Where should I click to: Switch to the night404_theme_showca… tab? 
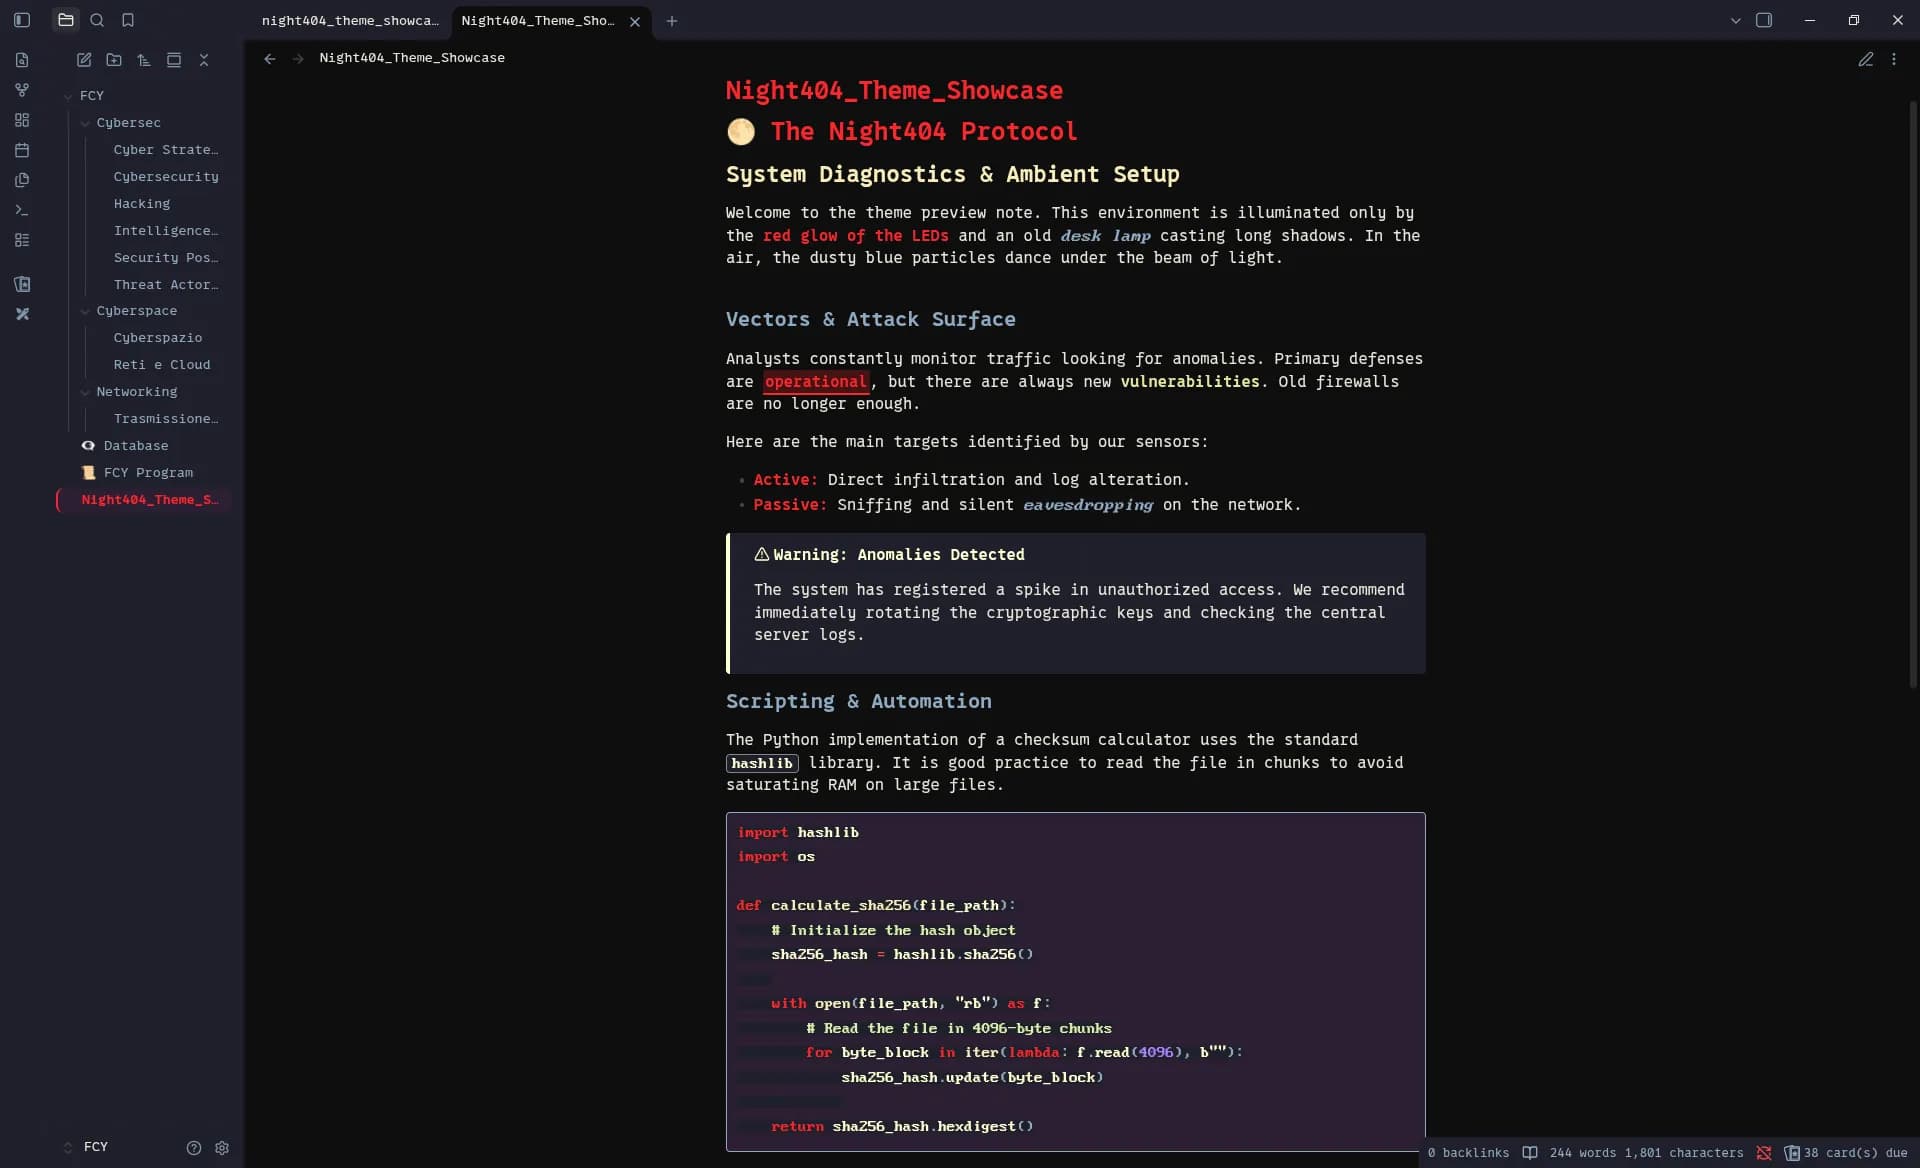pyautogui.click(x=350, y=20)
